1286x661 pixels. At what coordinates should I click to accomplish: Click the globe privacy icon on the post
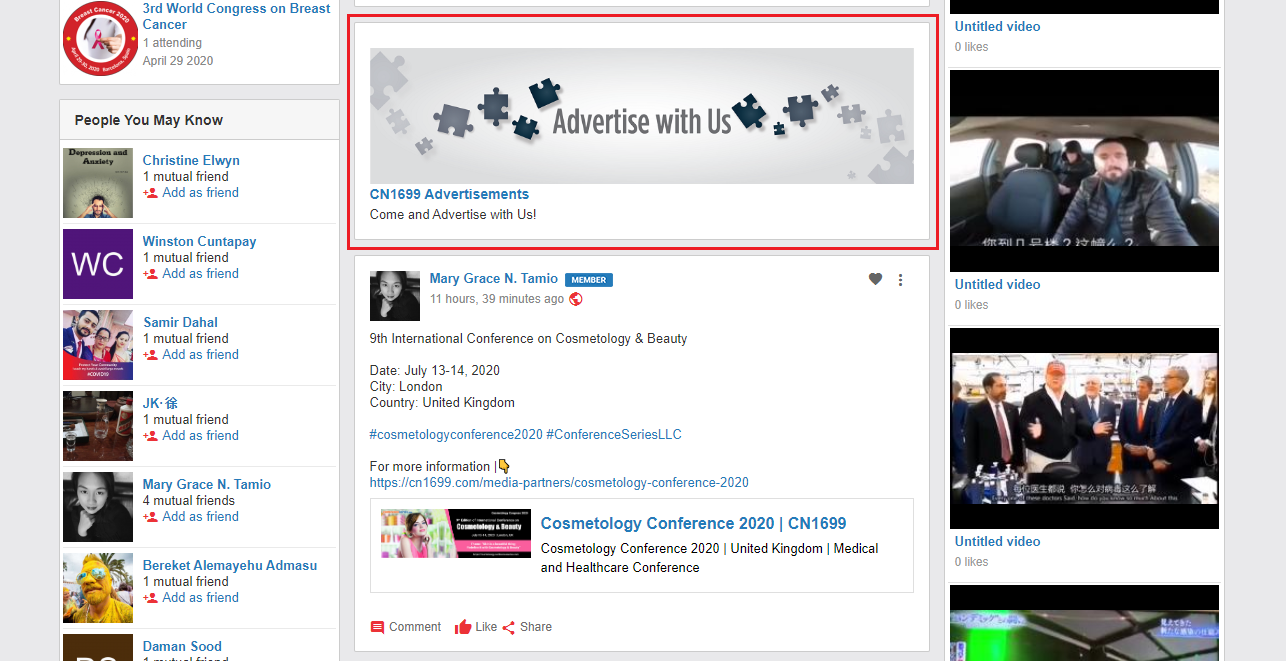tap(576, 299)
